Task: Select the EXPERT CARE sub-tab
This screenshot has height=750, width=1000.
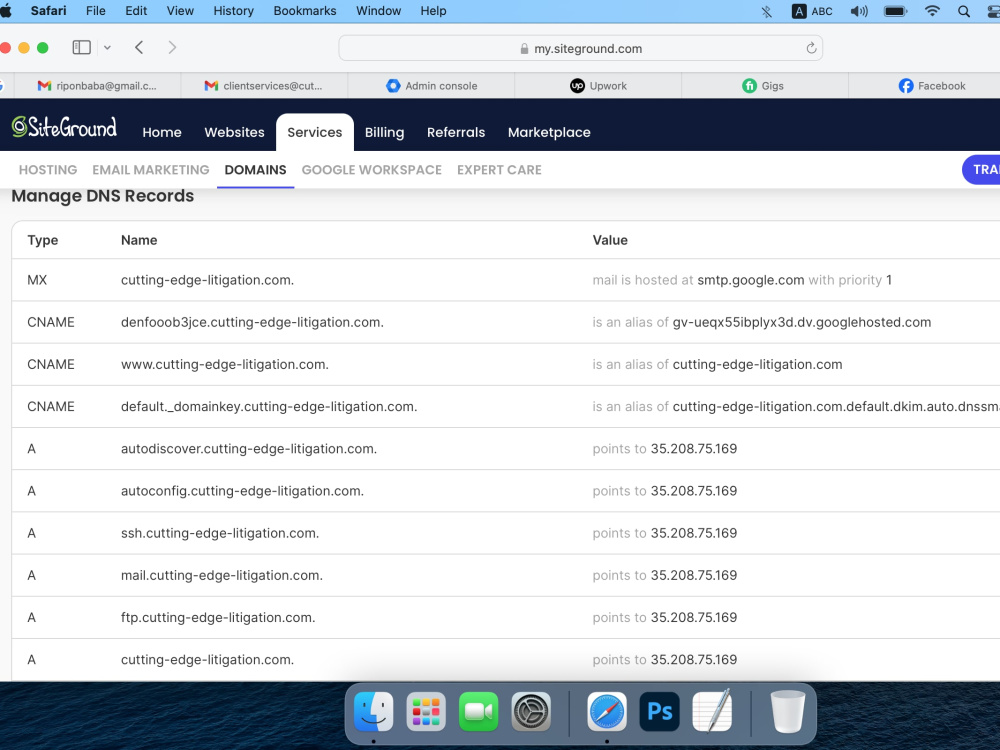Action: point(499,170)
